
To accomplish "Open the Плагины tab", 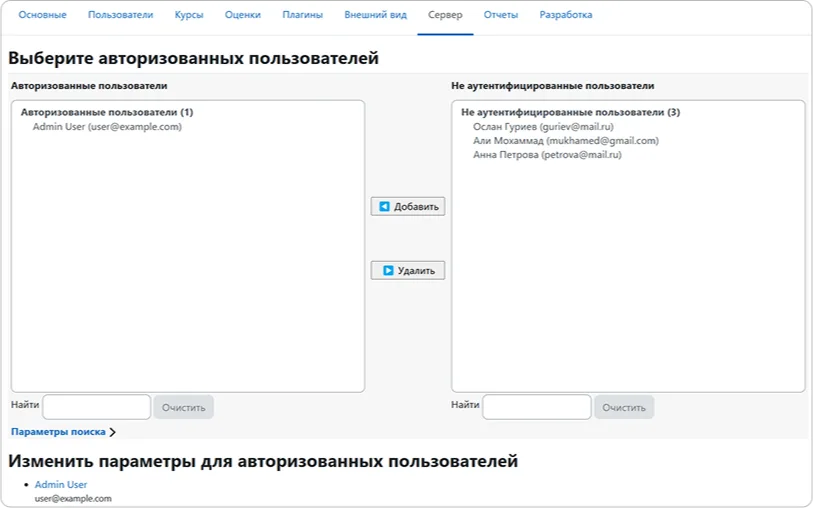I will (302, 16).
